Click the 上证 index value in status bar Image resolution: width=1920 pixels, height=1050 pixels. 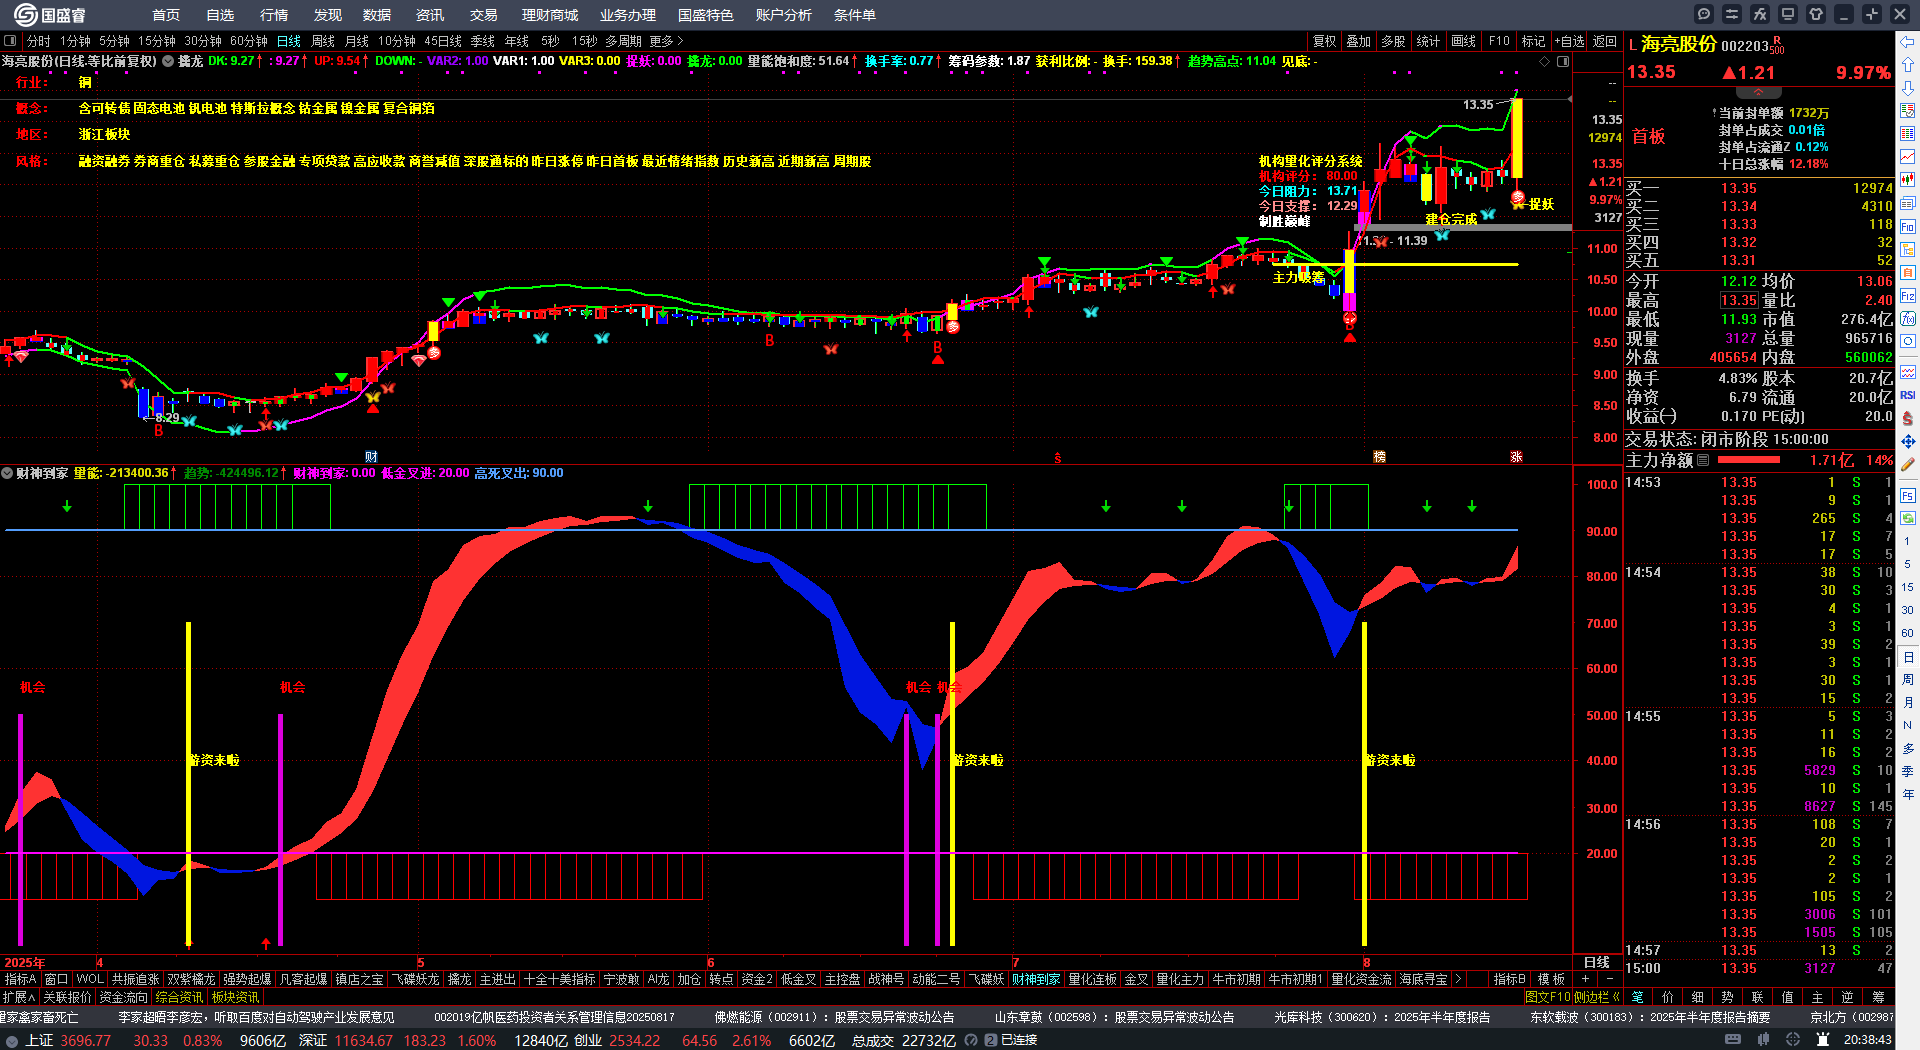85,1040
